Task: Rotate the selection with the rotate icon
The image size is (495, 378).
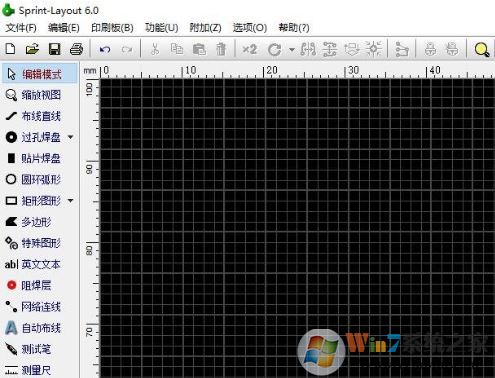Action: click(275, 50)
